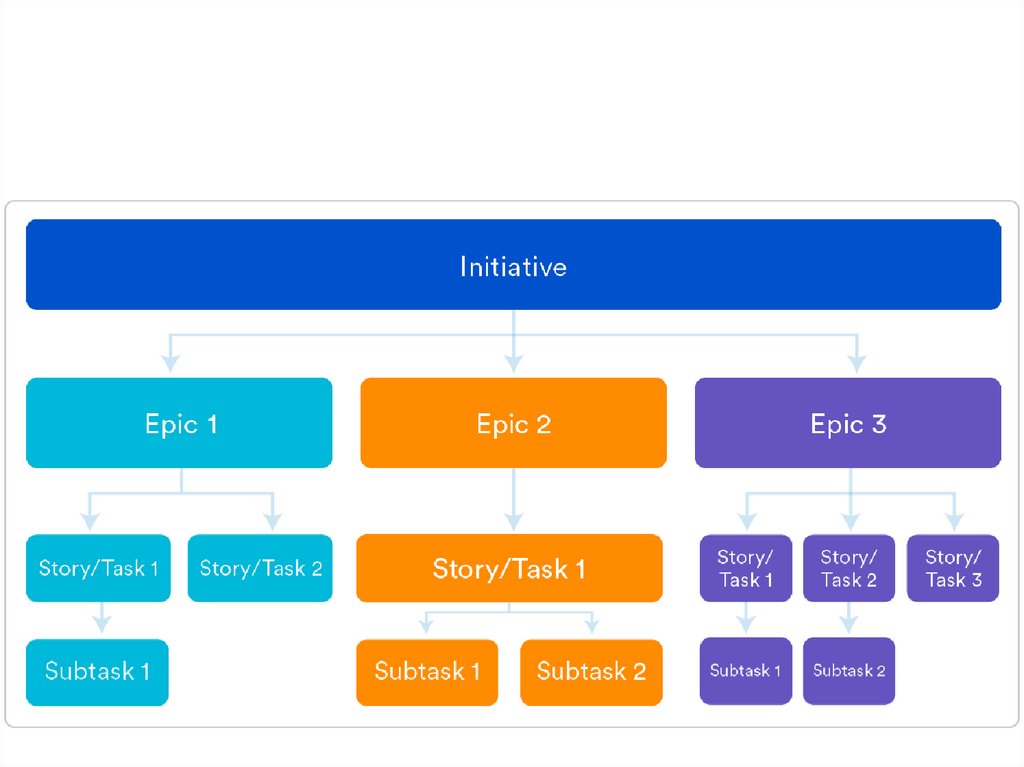Image resolution: width=1024 pixels, height=767 pixels.
Task: Click the purple Subtask 2 box
Action: (849, 671)
